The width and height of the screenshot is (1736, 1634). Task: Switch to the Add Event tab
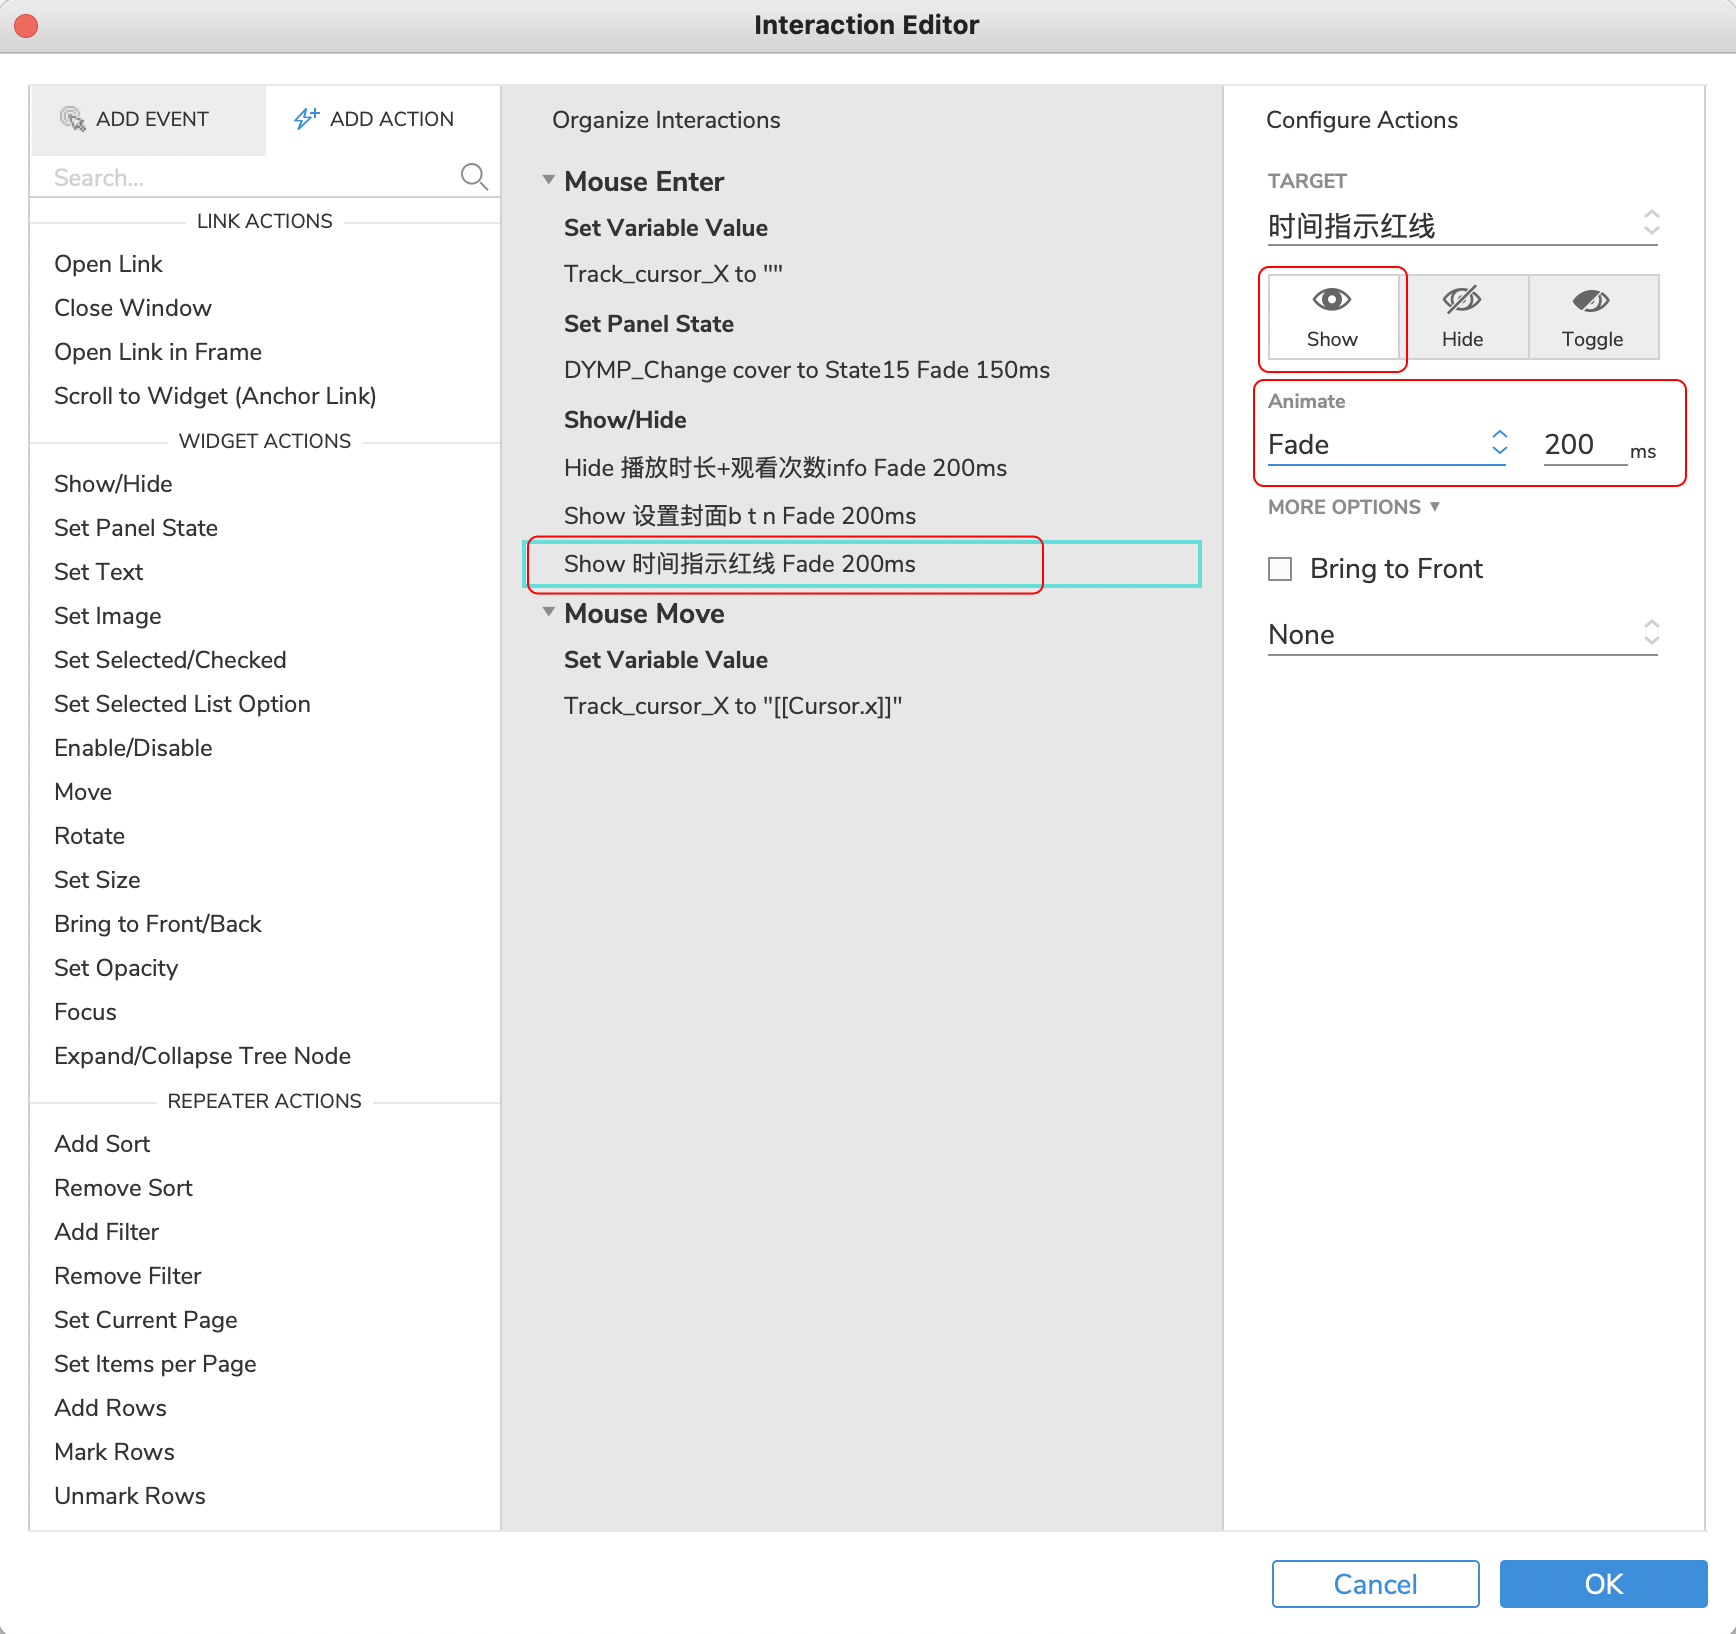coord(149,119)
